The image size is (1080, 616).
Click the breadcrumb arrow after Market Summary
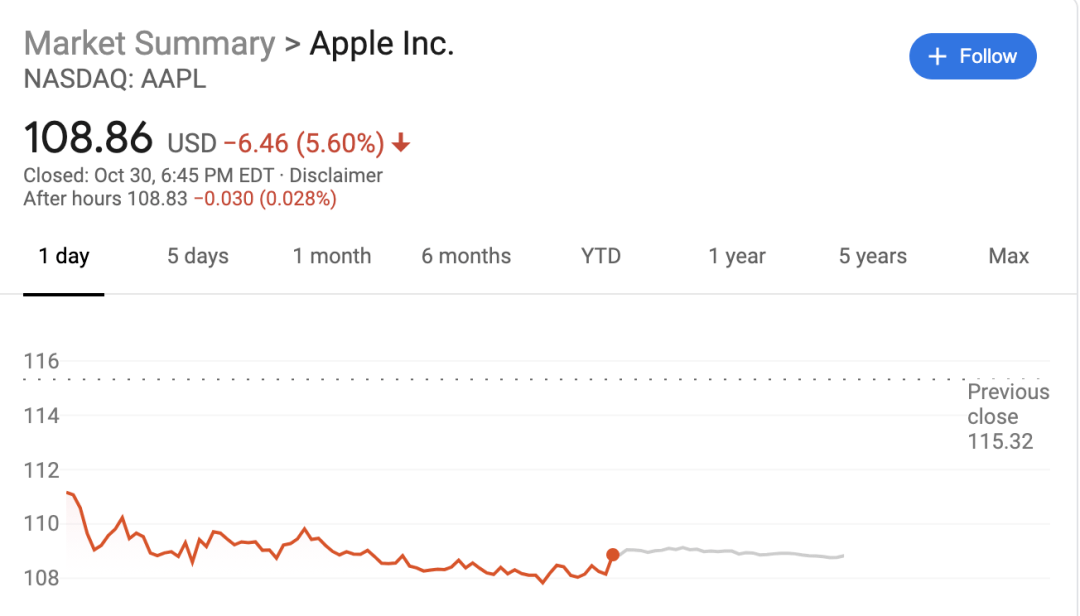(x=293, y=44)
